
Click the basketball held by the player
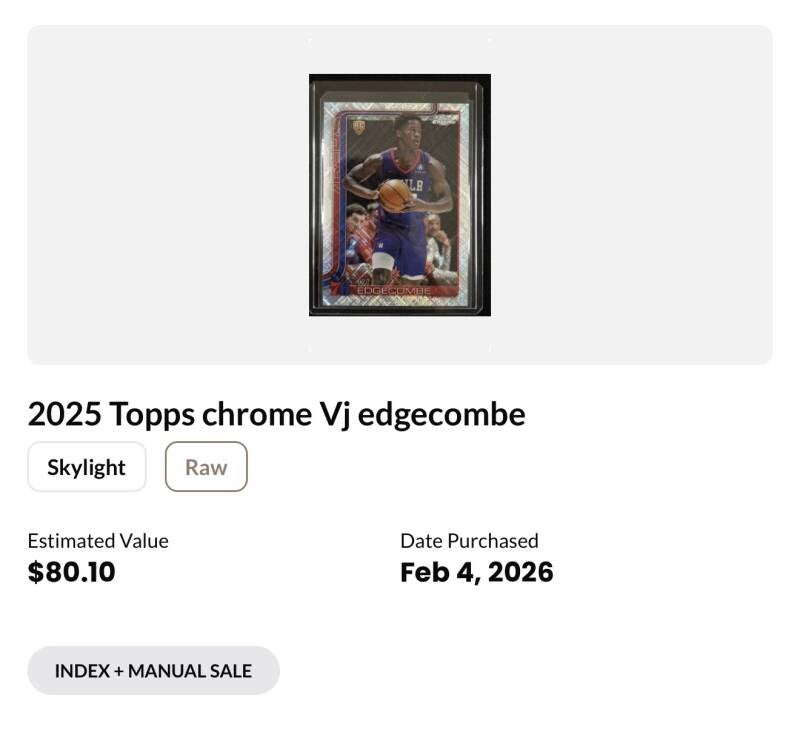point(394,194)
